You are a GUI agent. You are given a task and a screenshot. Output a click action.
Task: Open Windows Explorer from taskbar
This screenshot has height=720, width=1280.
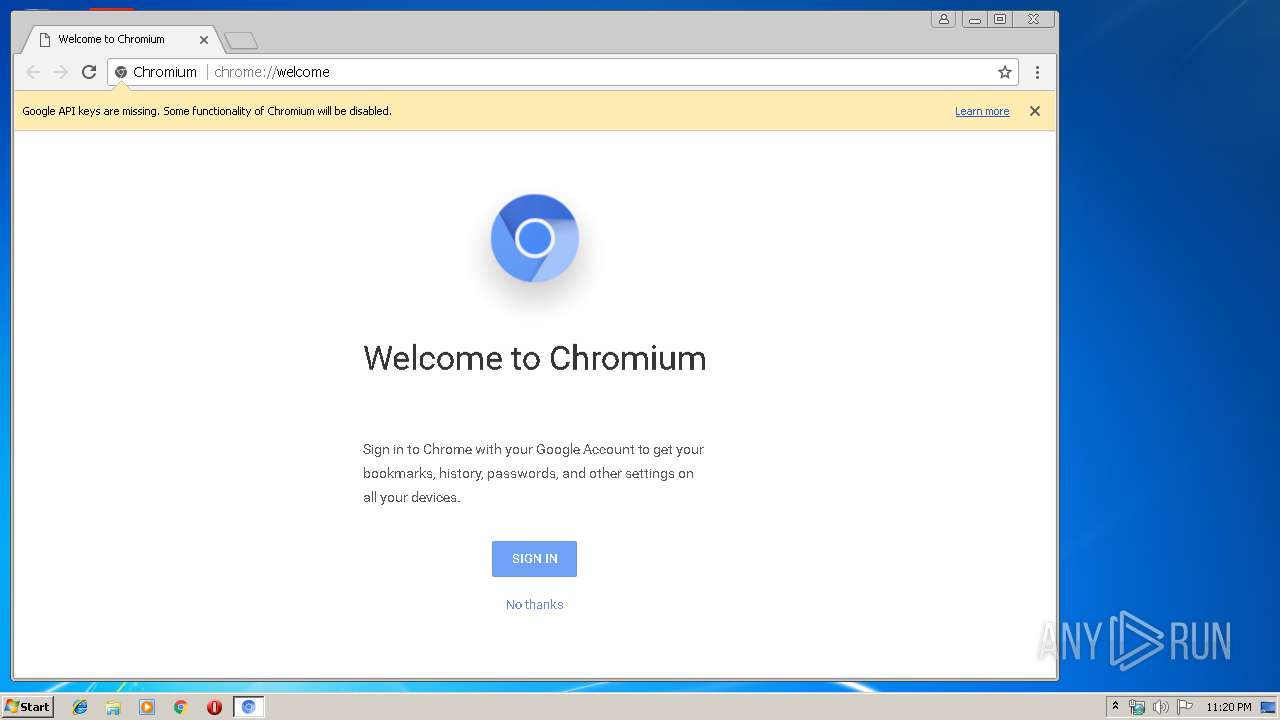tap(113, 707)
